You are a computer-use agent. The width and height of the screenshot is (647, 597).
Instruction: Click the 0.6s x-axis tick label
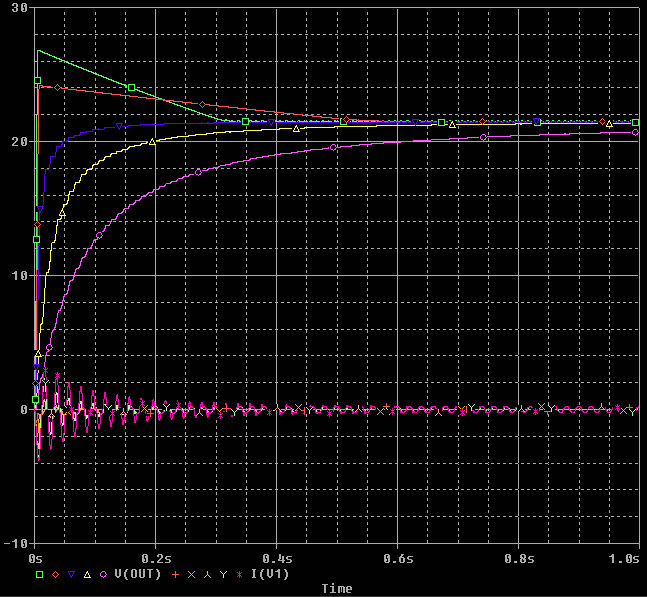tap(398, 559)
